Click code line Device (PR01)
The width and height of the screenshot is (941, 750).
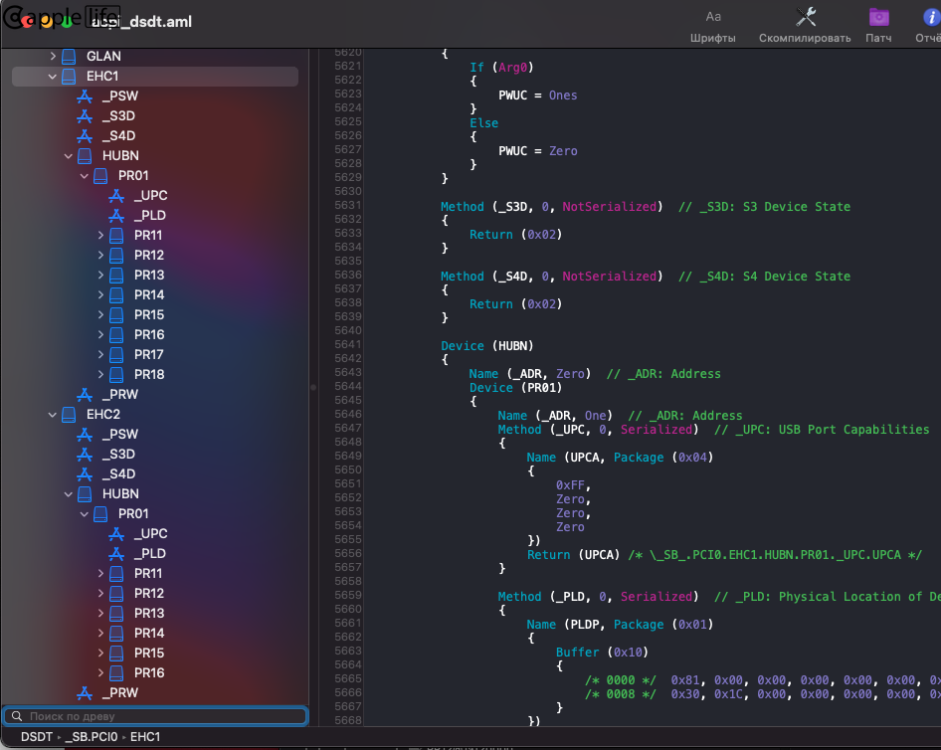pyautogui.click(x=516, y=388)
